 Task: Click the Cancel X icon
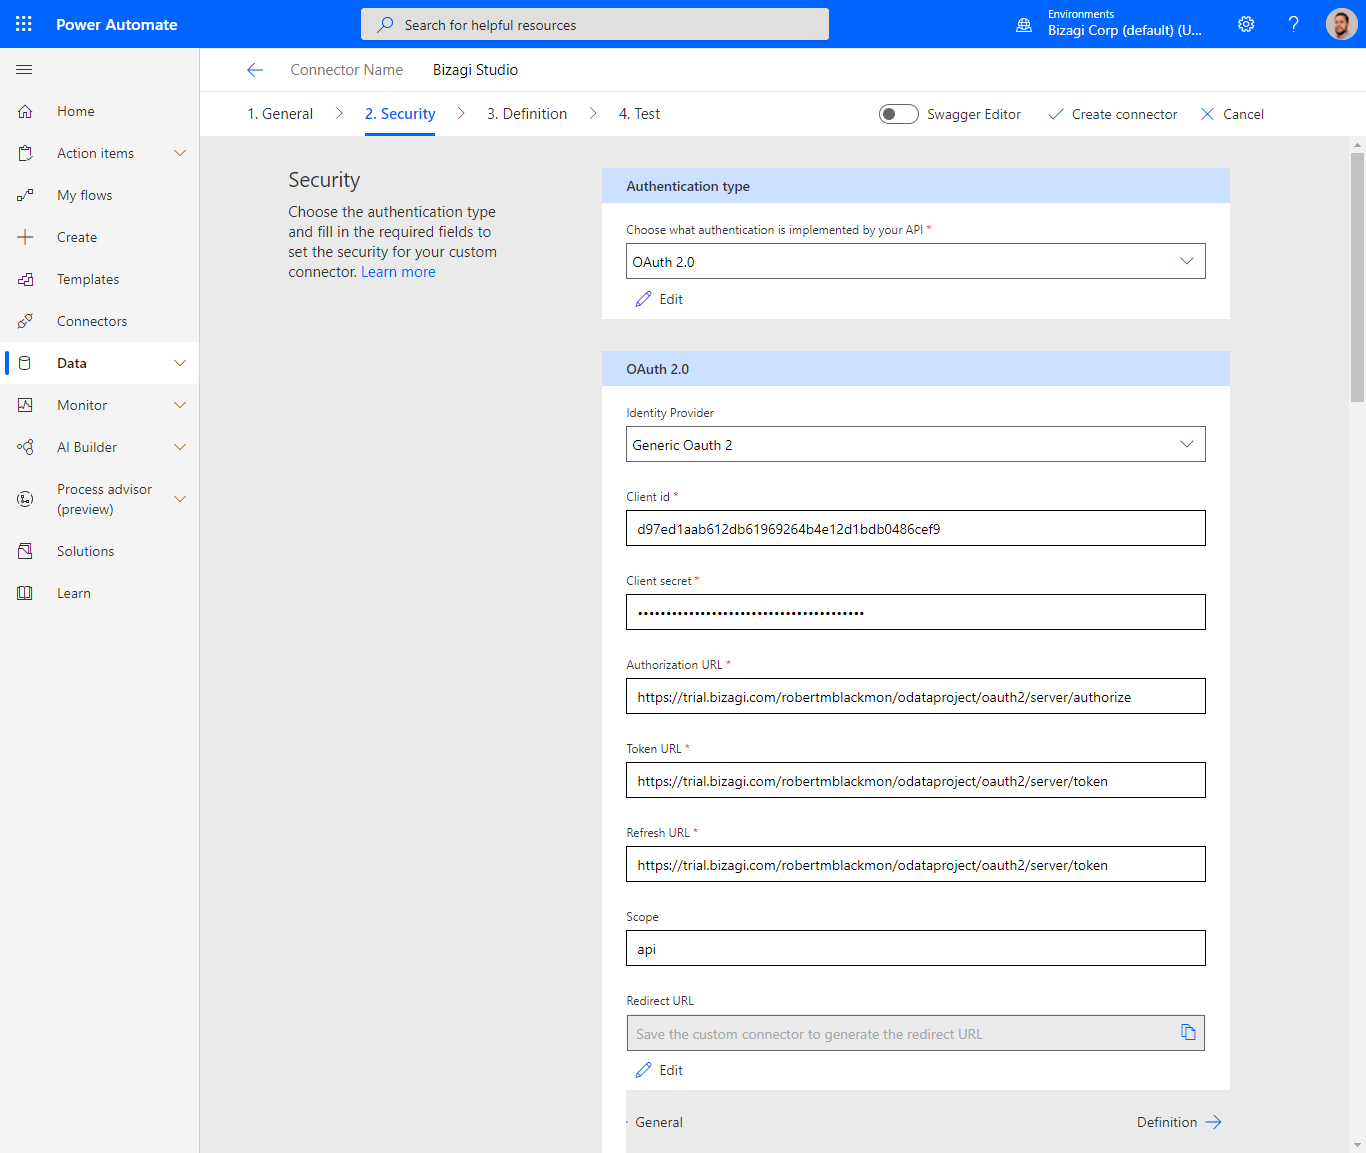pyautogui.click(x=1207, y=114)
